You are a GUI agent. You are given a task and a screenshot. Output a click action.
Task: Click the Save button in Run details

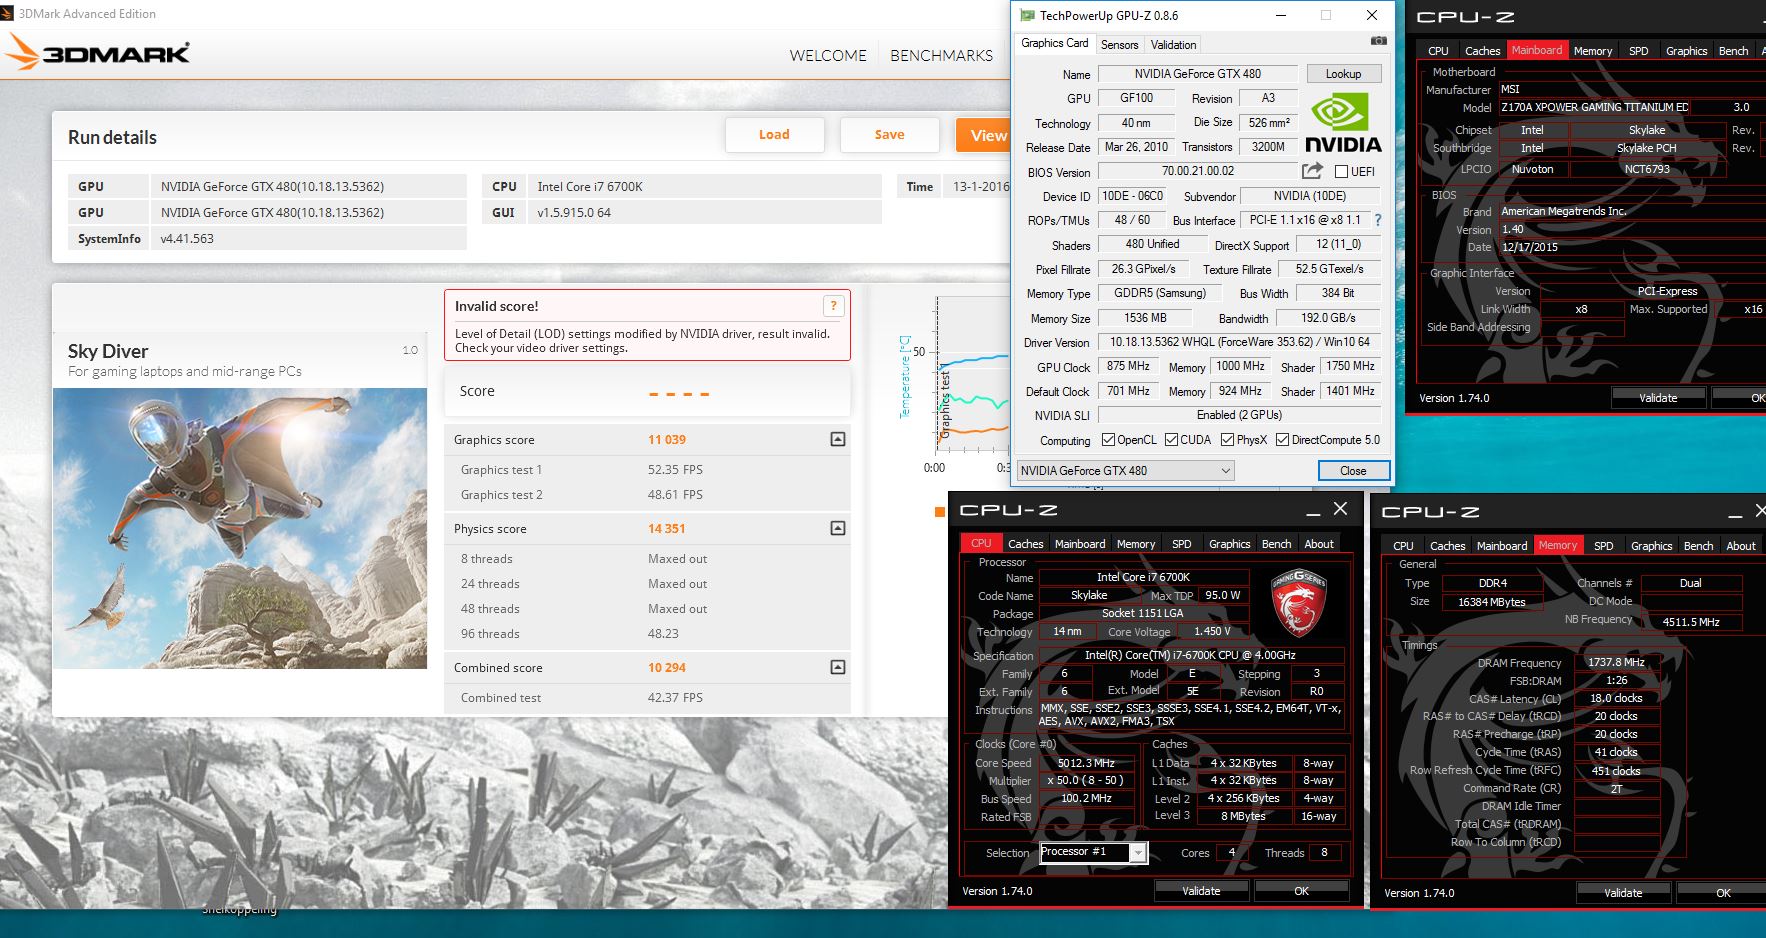[x=889, y=135]
